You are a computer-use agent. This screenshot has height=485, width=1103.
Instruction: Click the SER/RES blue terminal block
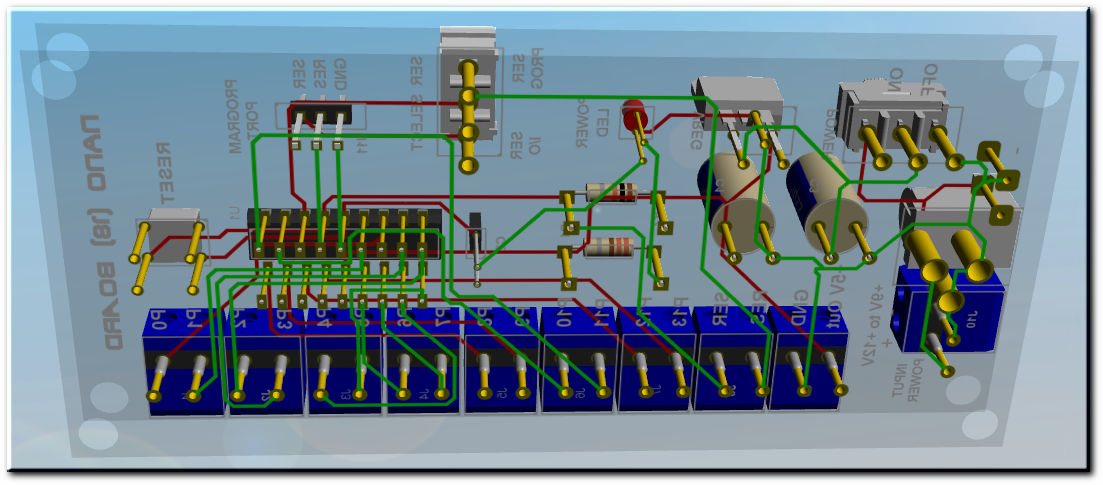(x=731, y=359)
